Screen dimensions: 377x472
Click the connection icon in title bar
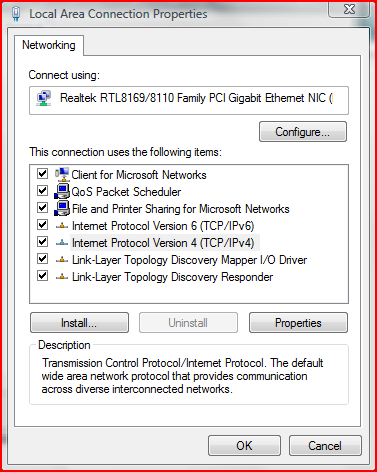point(16,14)
